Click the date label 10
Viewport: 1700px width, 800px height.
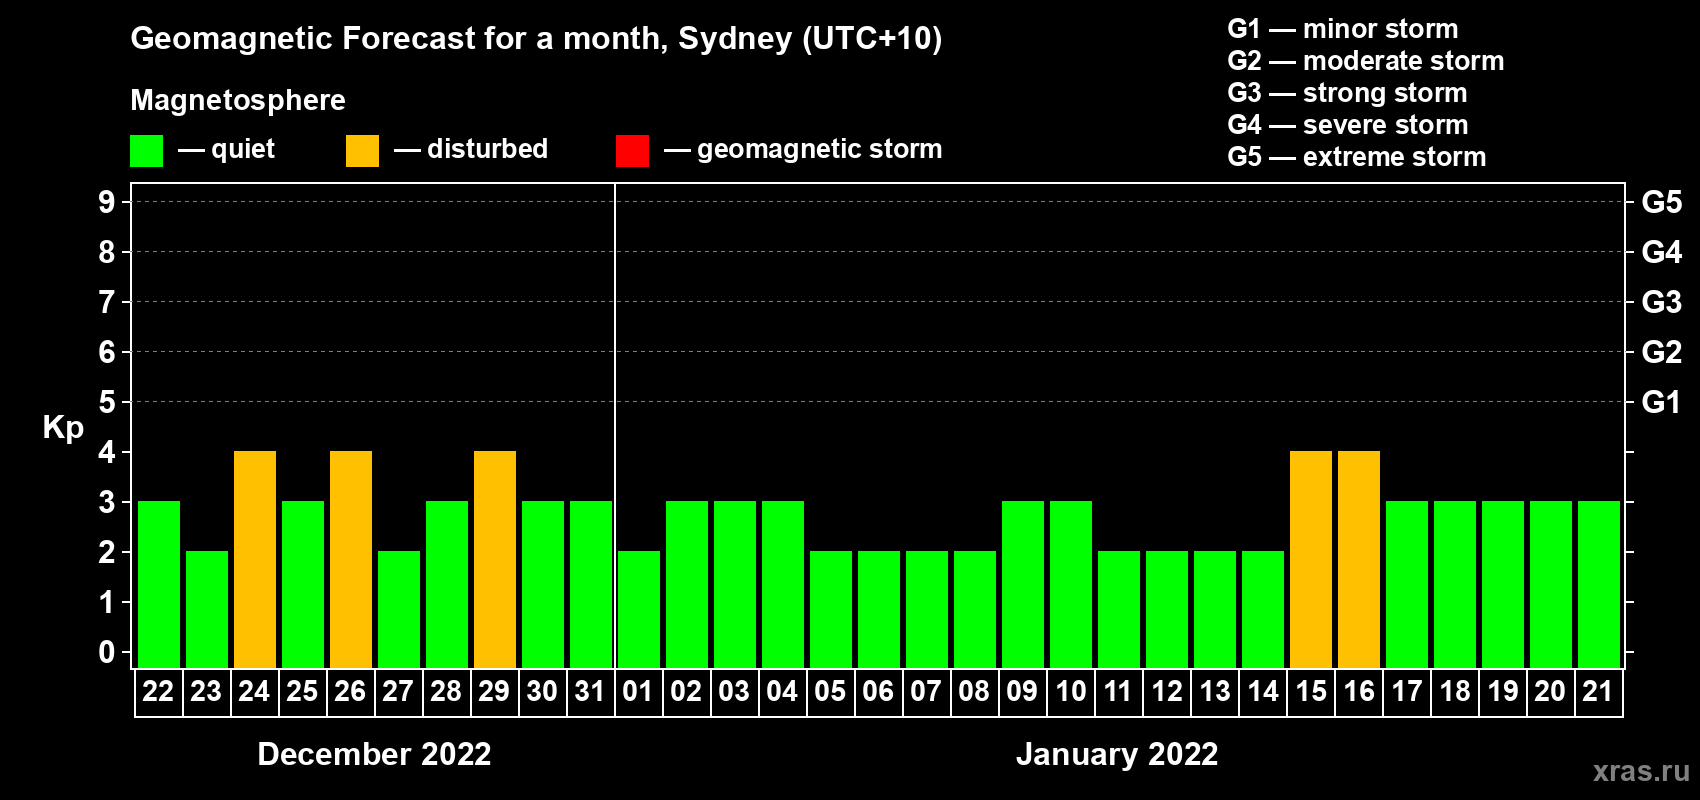coord(1070,691)
